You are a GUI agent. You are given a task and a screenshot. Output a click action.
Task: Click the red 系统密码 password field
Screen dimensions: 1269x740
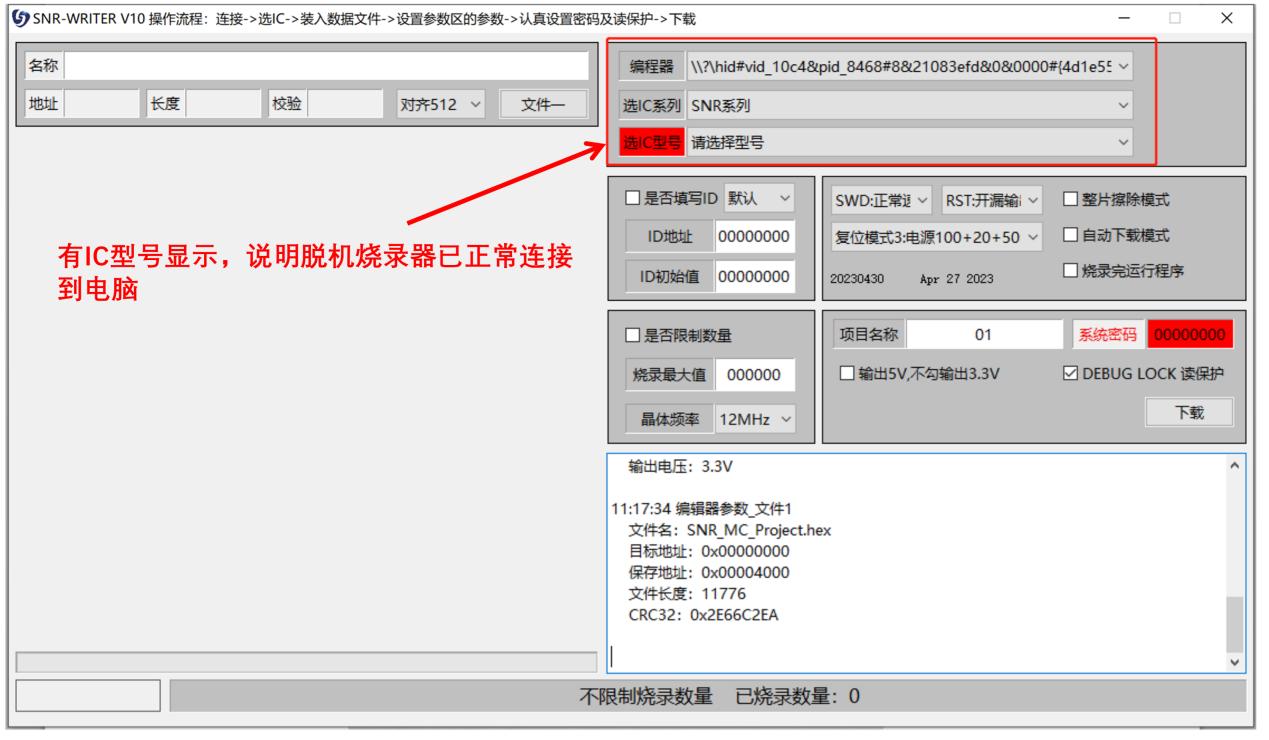point(1190,332)
